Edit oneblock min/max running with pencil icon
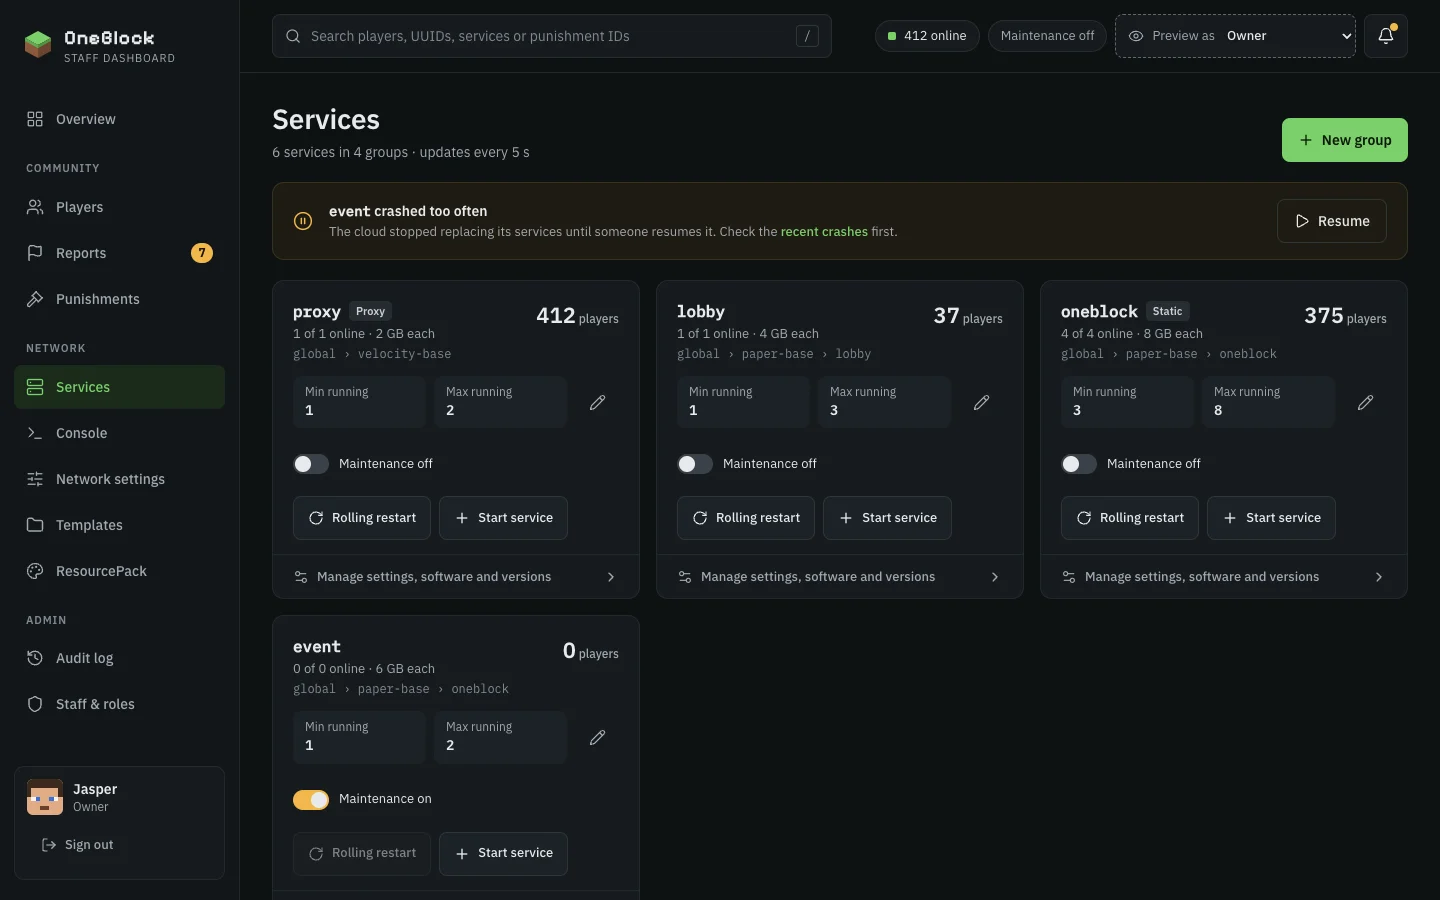 point(1365,402)
